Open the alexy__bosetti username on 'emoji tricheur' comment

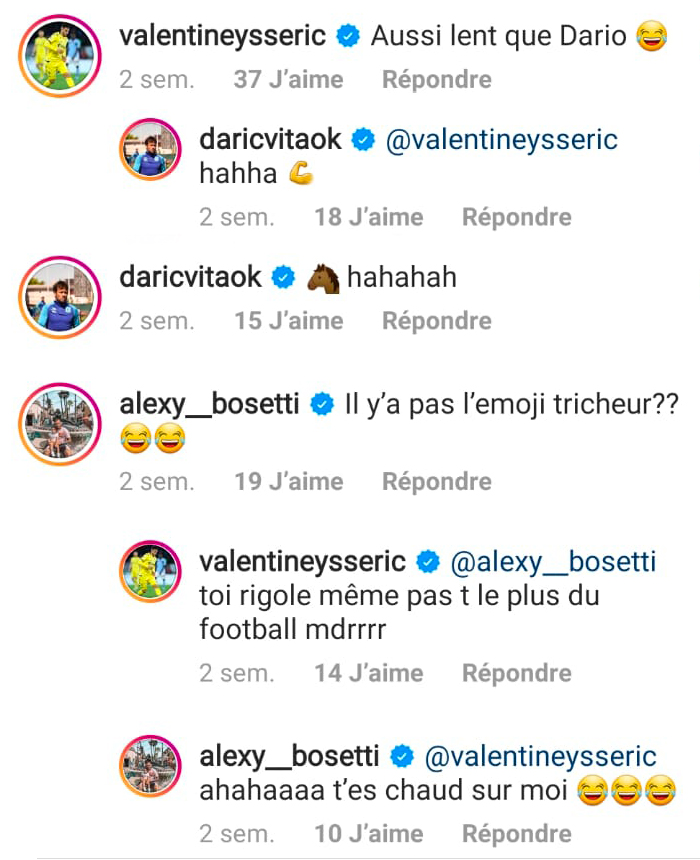210,405
